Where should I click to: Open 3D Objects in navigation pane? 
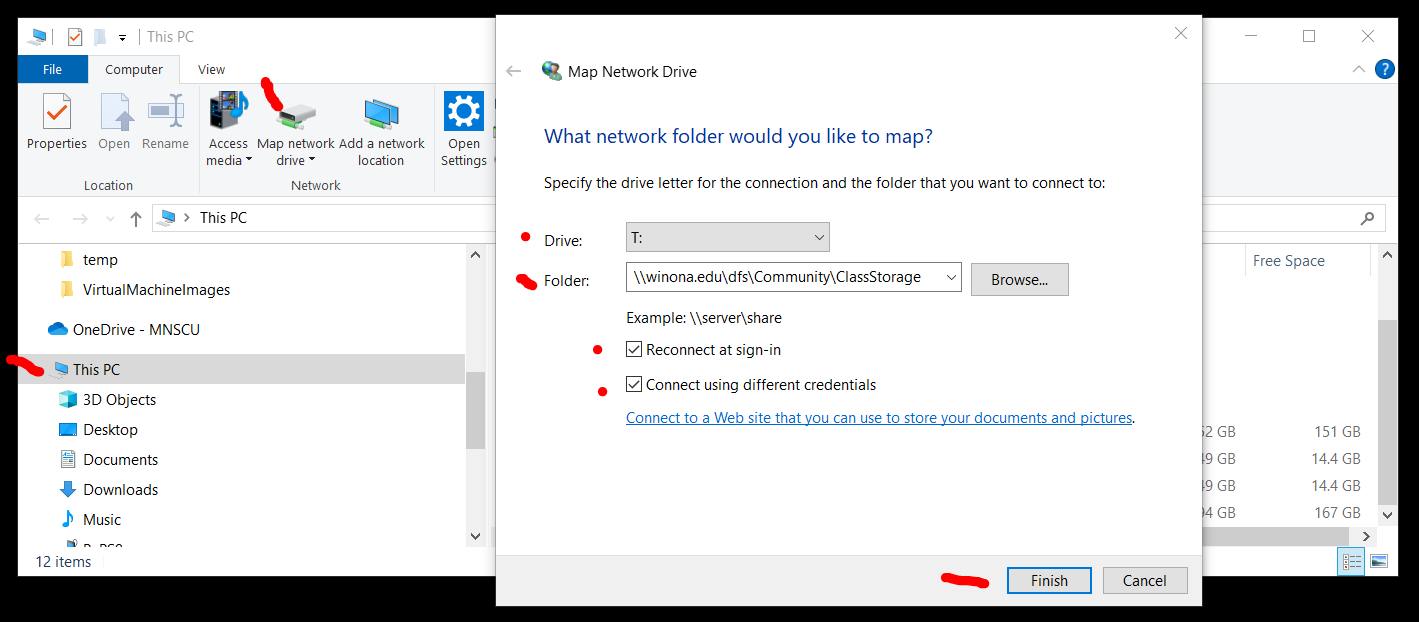click(x=119, y=400)
